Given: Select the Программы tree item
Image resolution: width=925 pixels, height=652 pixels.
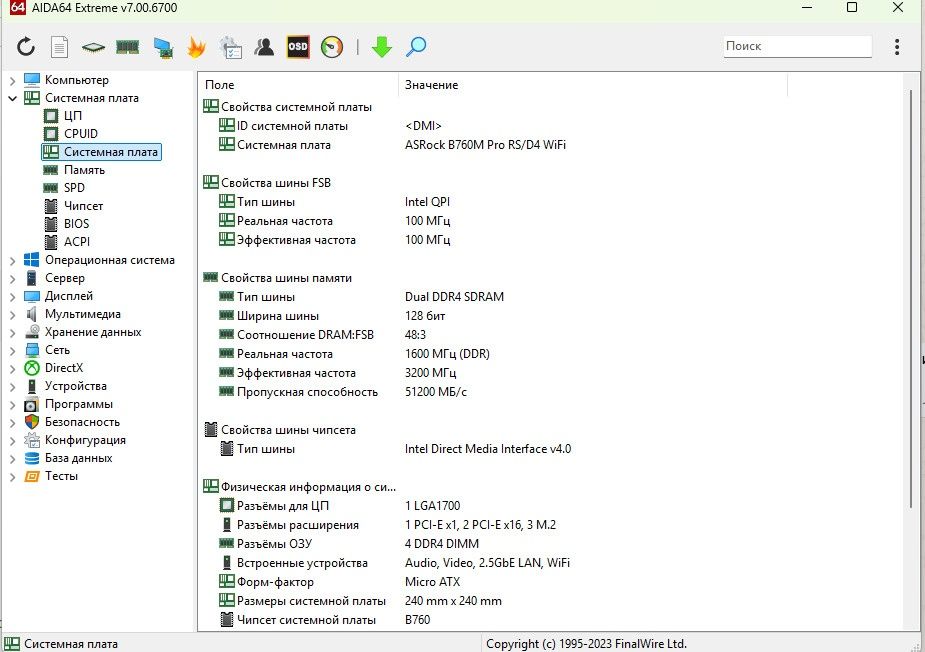Looking at the screenshot, I should tap(78, 404).
